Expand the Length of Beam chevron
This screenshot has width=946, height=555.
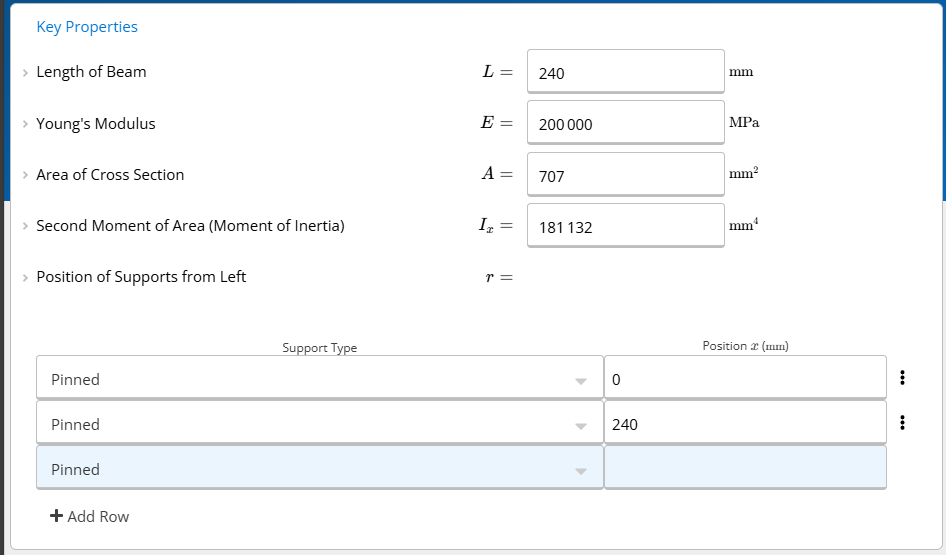pyautogui.click(x=25, y=73)
